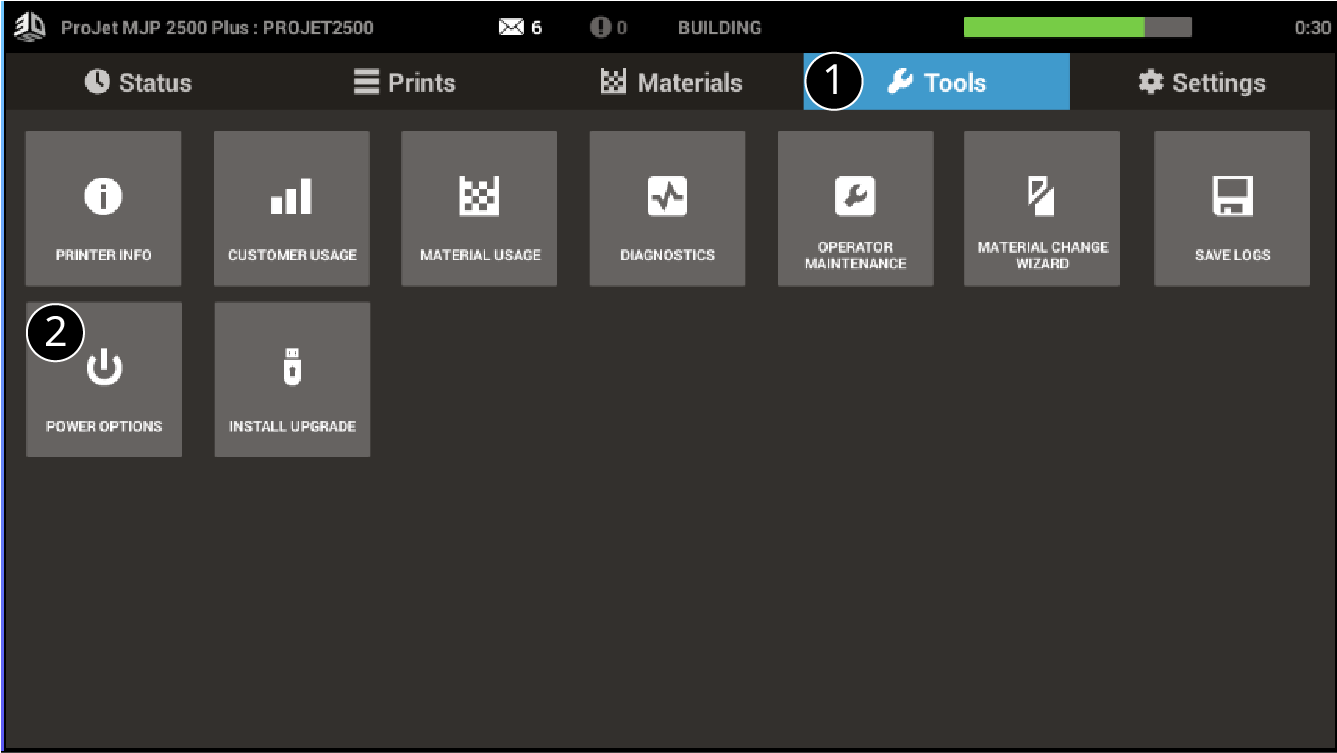
Task: Open the Material Usage tile
Action: (x=479, y=209)
